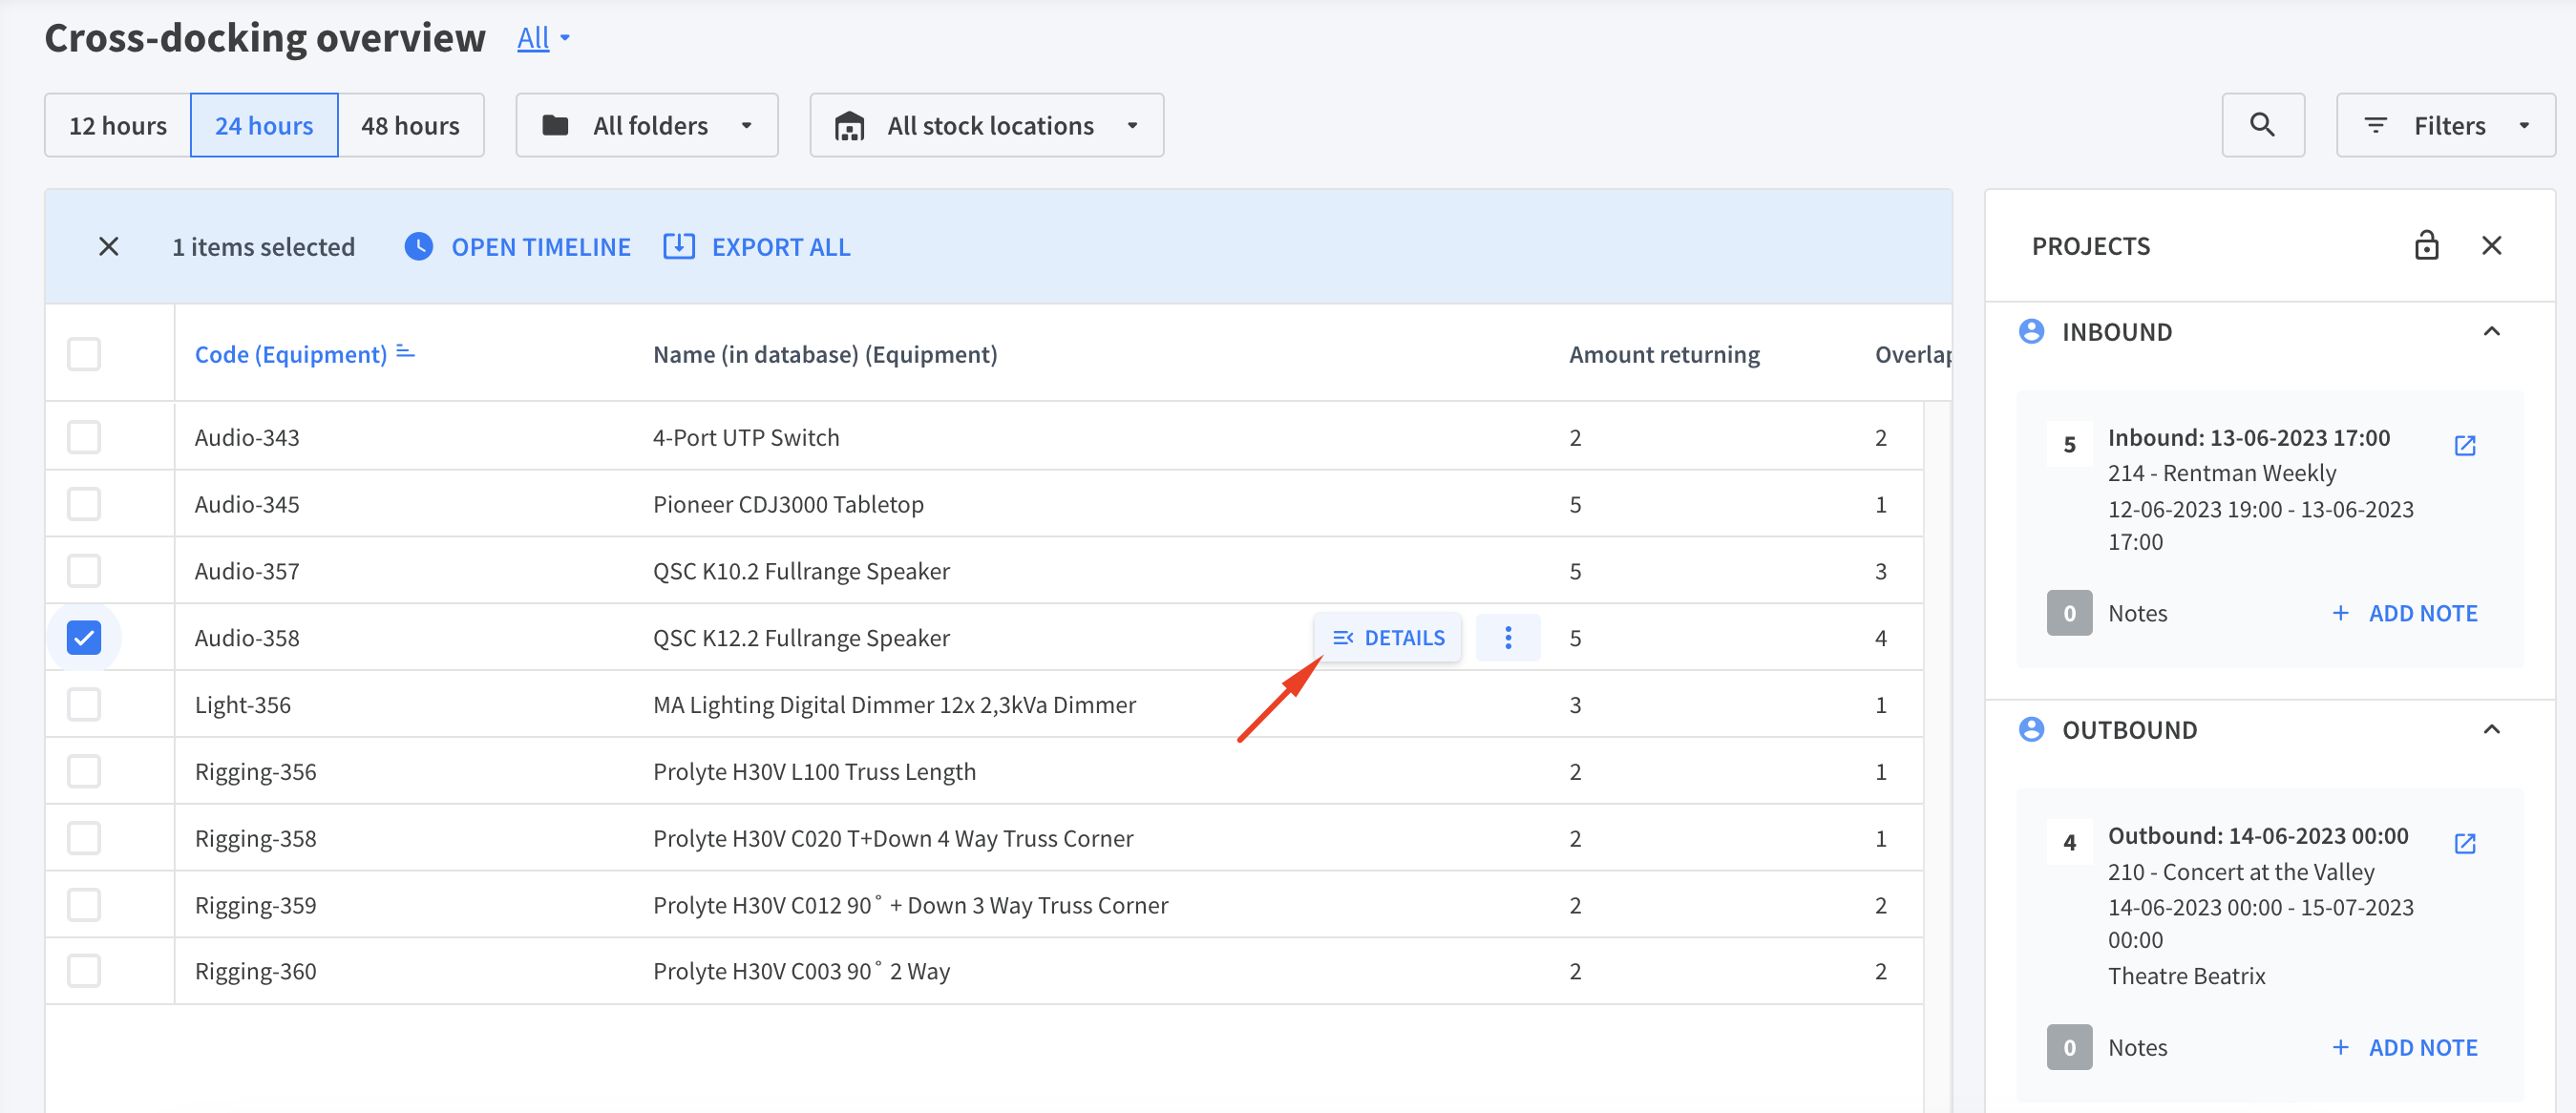Open three-dot menu for Audio-358 row
Screen dimensions: 2576x1113
(1508, 637)
